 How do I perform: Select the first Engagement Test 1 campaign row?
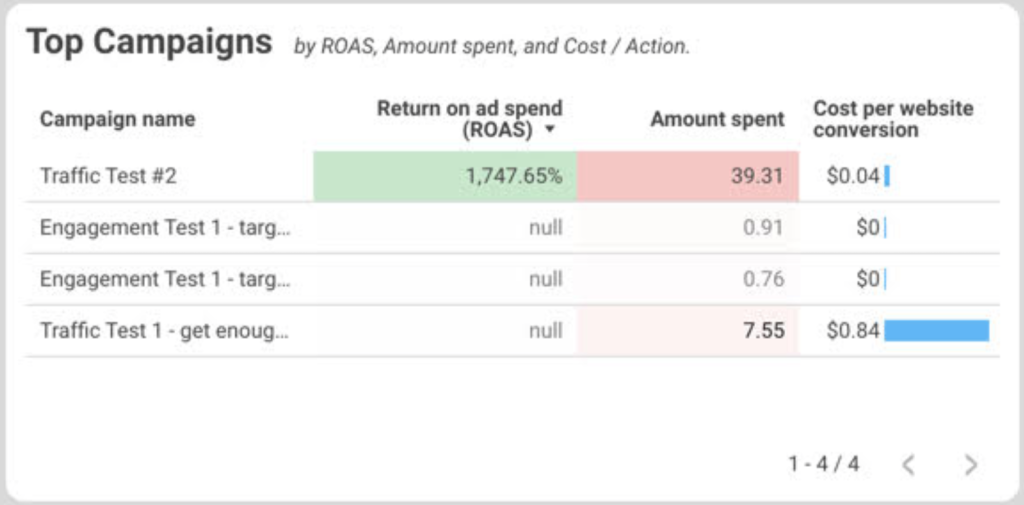click(x=165, y=228)
